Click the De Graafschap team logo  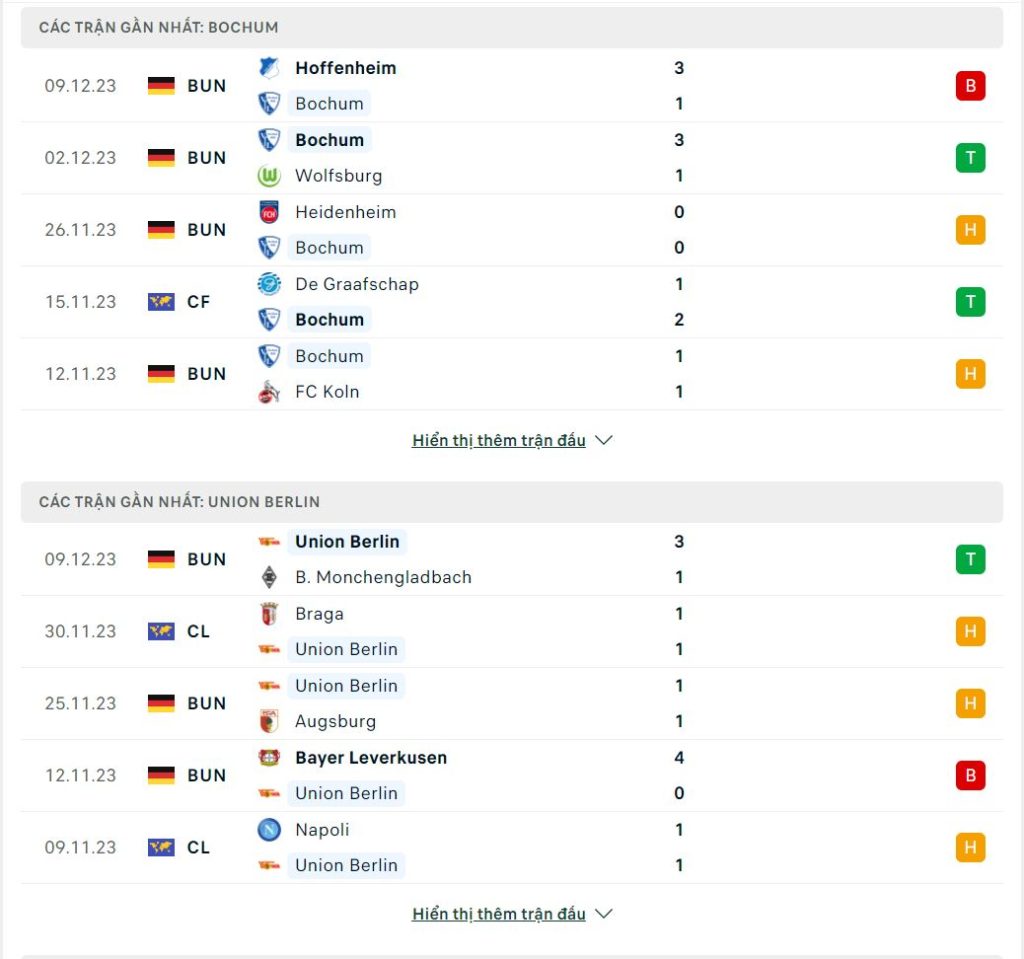pos(269,284)
